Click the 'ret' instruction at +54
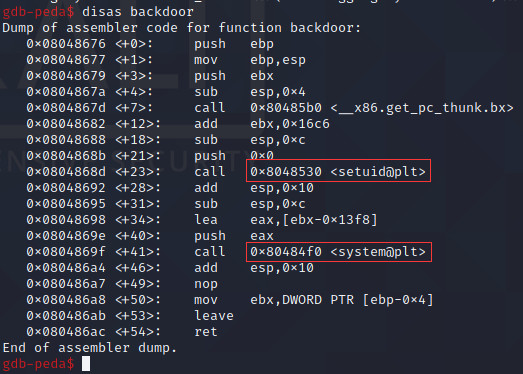Viewport: 523px width, 374px height. [206, 332]
